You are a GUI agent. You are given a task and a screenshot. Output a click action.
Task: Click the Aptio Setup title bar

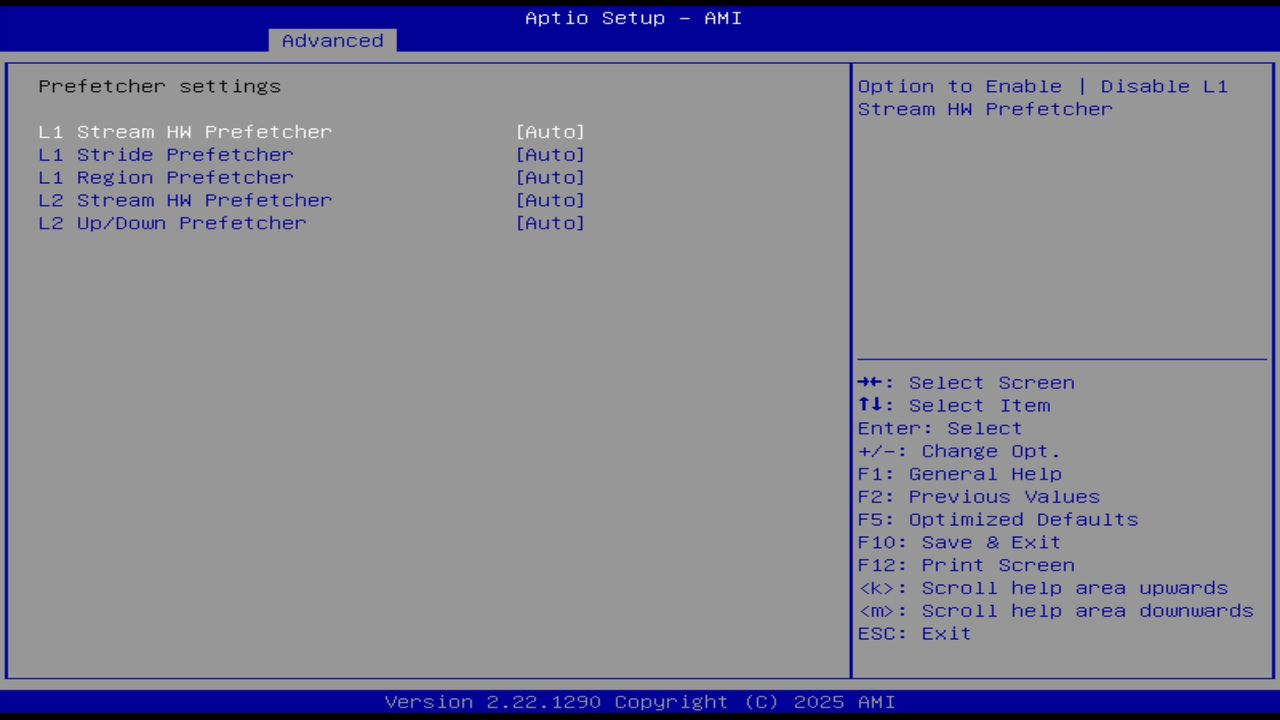633,17
